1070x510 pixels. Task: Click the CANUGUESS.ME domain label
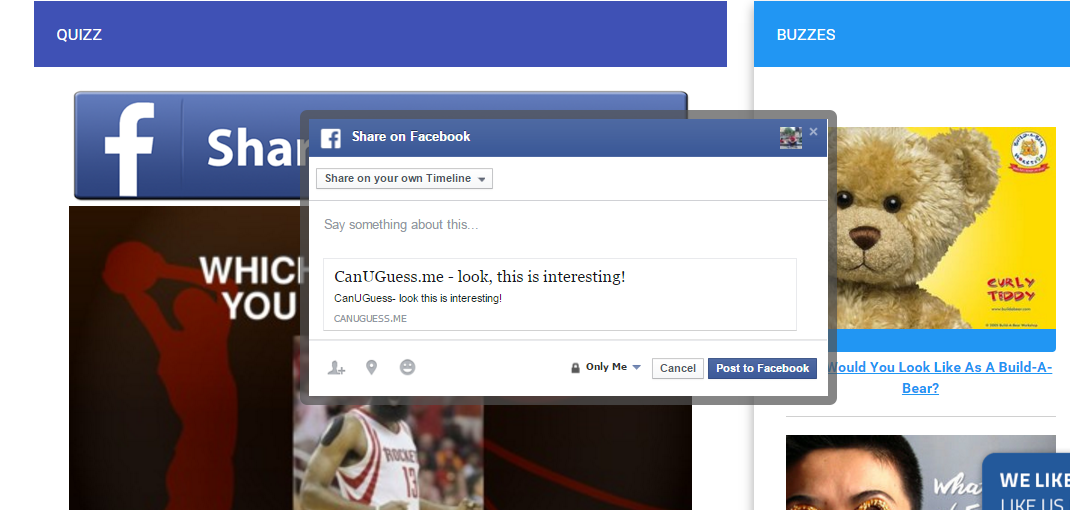[x=370, y=319]
